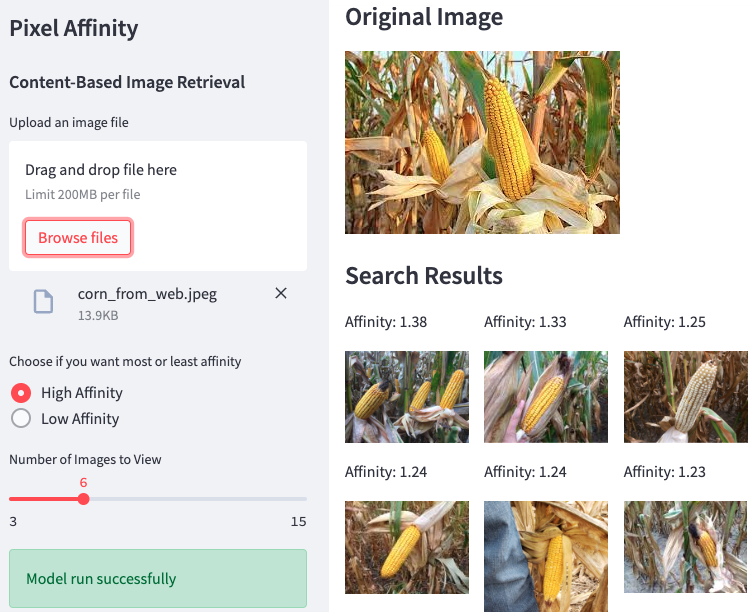Click the Model run successfully message
756x612 pixels.
158,578
